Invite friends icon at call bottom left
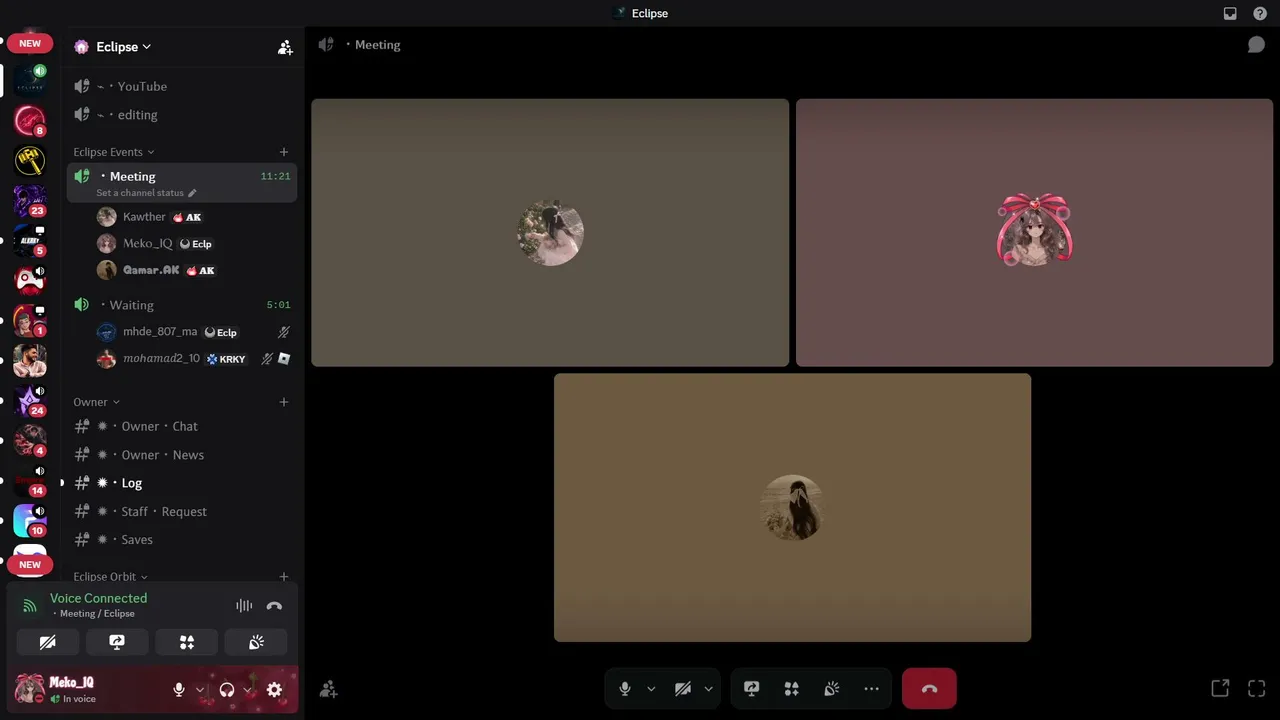The width and height of the screenshot is (1280, 720). (x=328, y=689)
